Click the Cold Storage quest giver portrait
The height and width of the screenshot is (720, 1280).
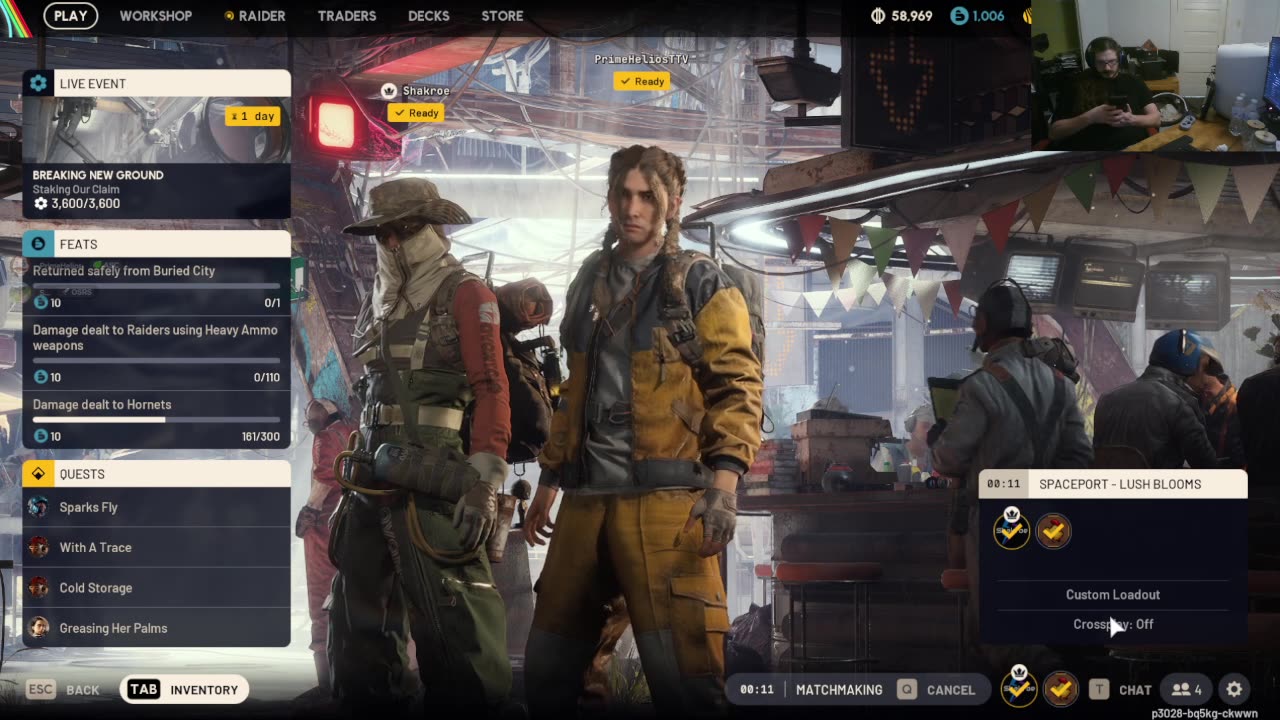pyautogui.click(x=38, y=588)
